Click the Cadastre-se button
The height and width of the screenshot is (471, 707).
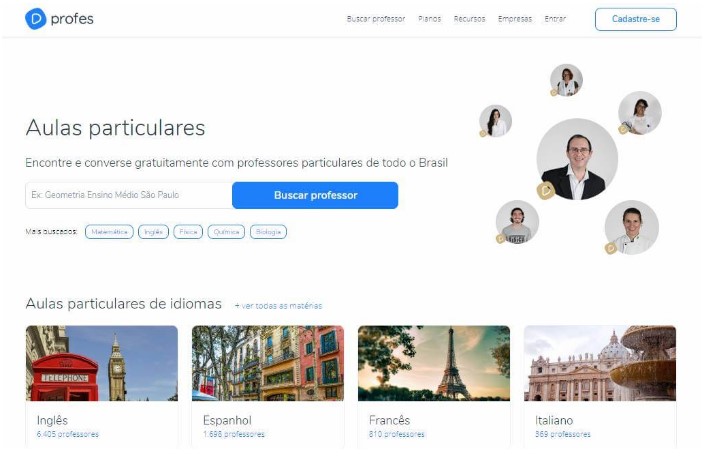pos(636,19)
